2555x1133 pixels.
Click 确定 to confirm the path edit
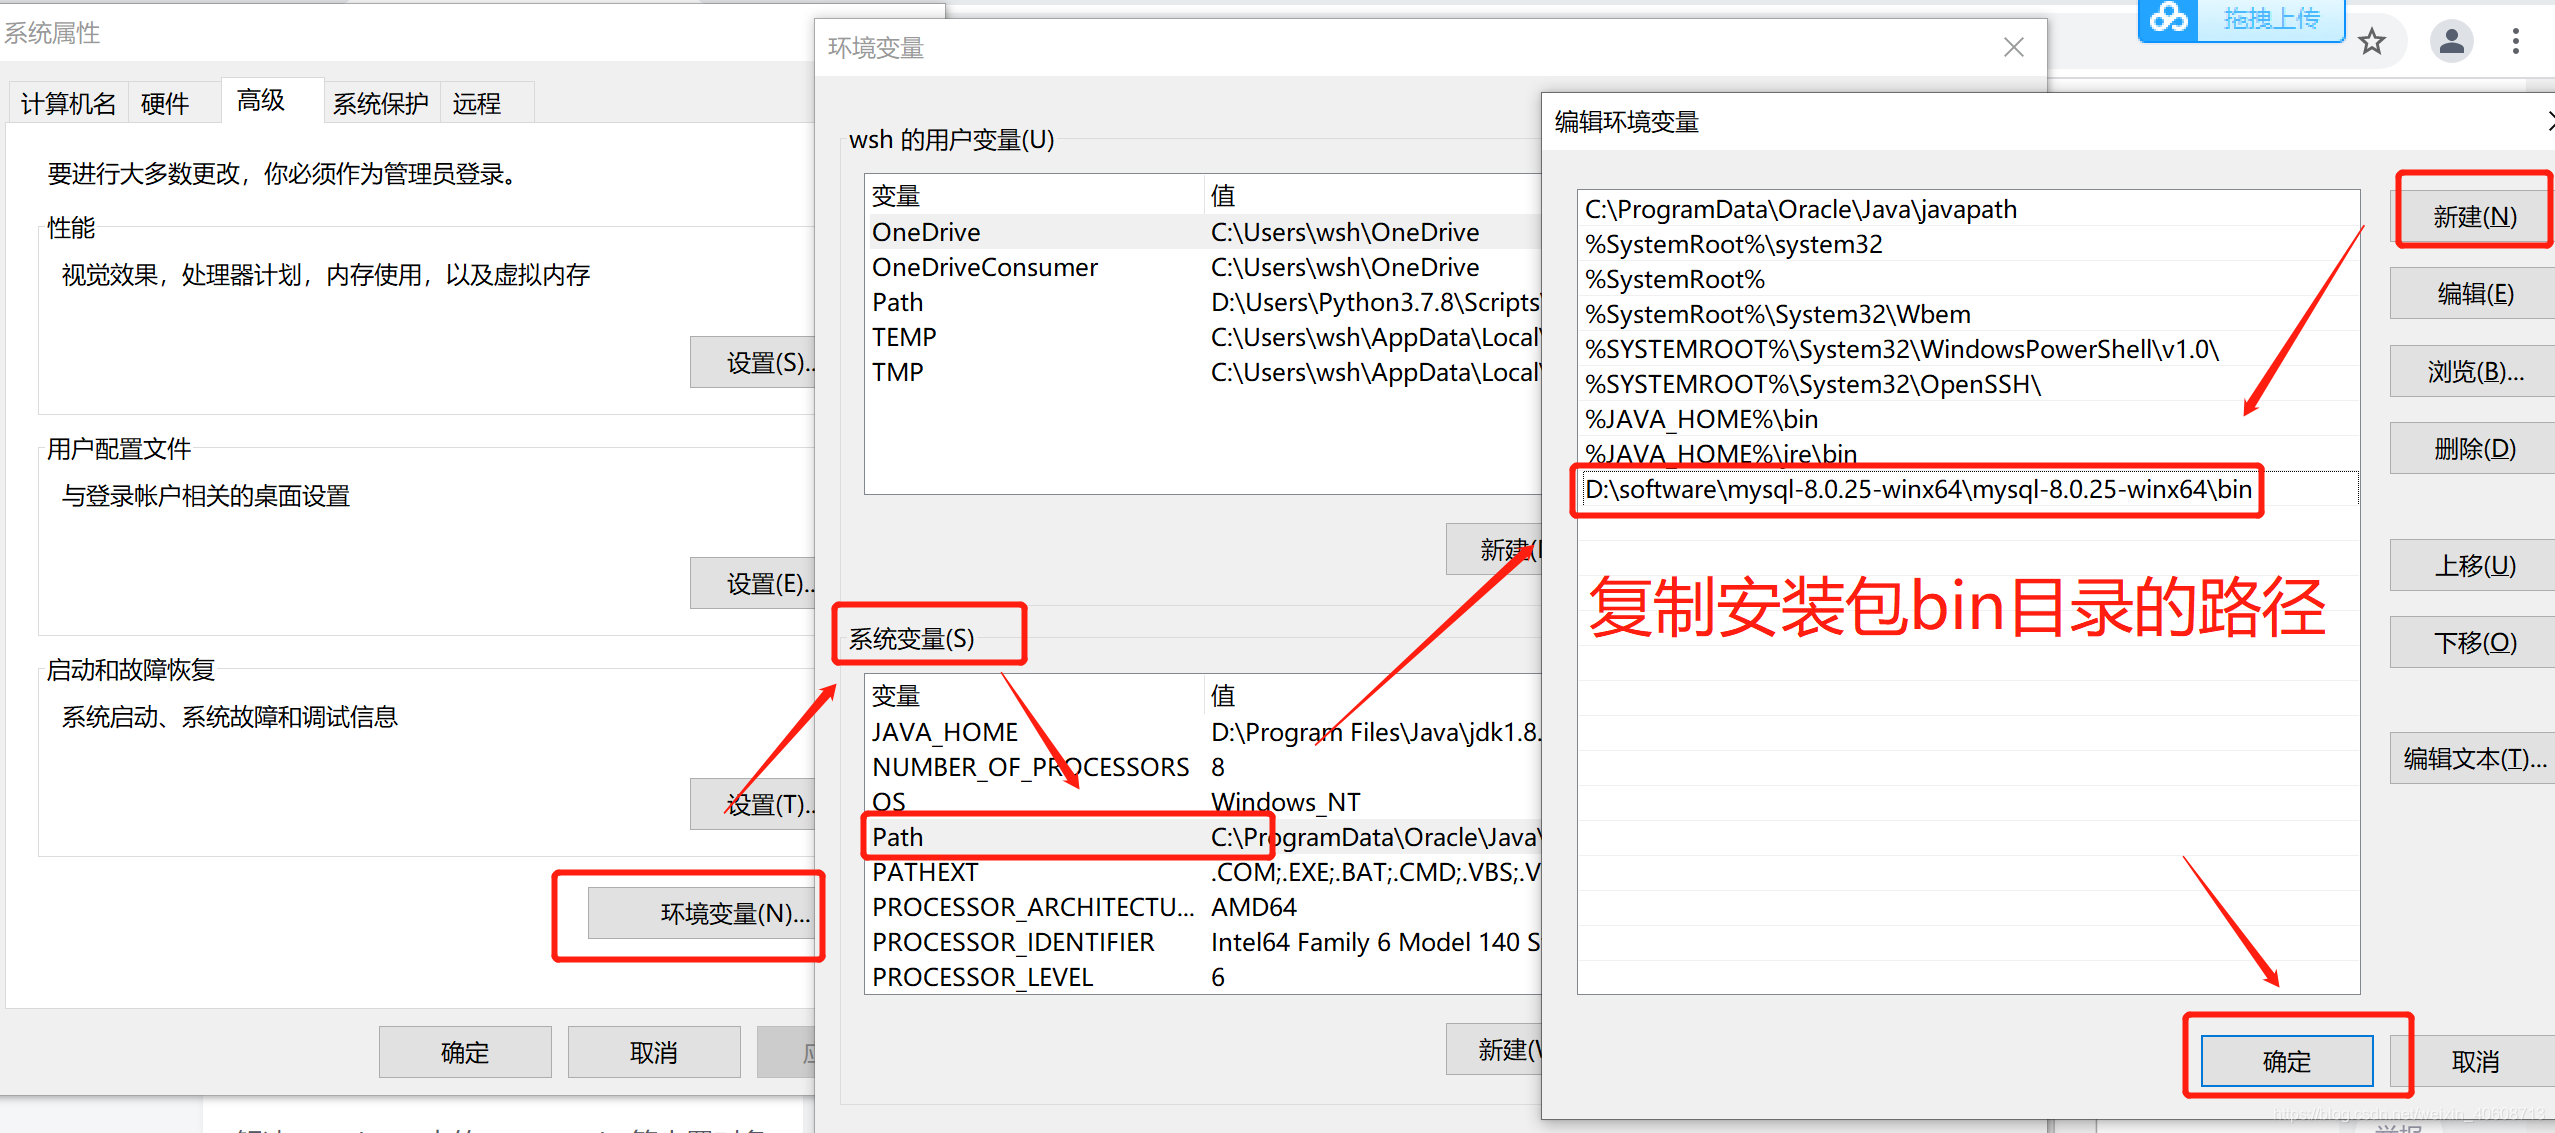click(2287, 1061)
